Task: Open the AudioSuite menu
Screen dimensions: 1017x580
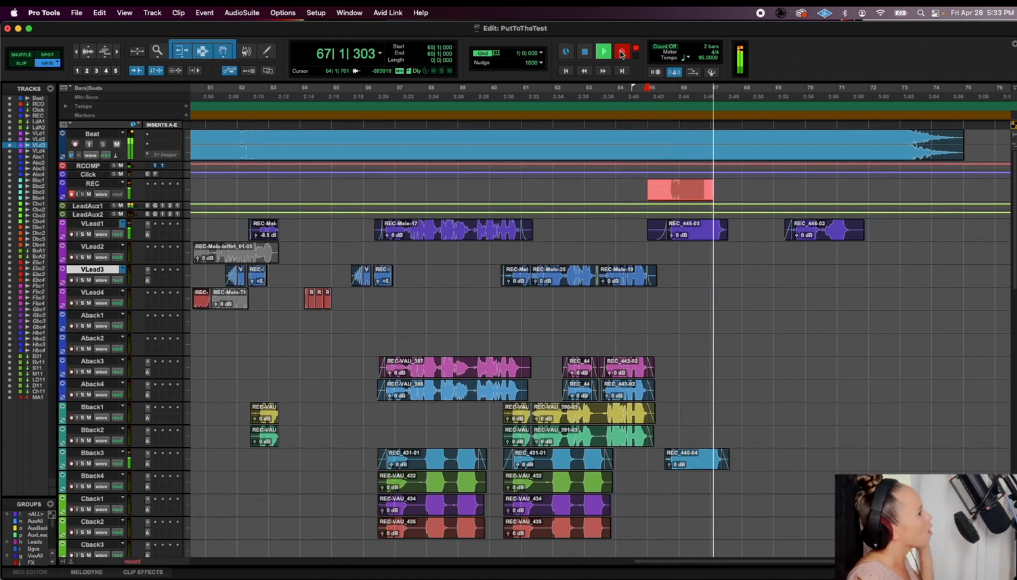Action: (241, 13)
